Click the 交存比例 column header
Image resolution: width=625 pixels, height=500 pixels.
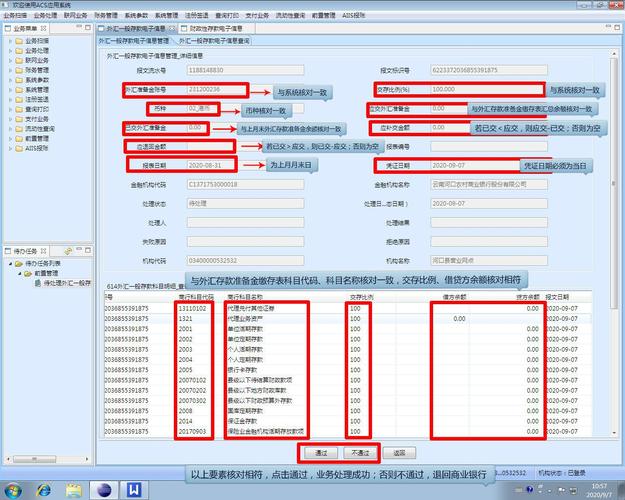pyautogui.click(x=361, y=297)
